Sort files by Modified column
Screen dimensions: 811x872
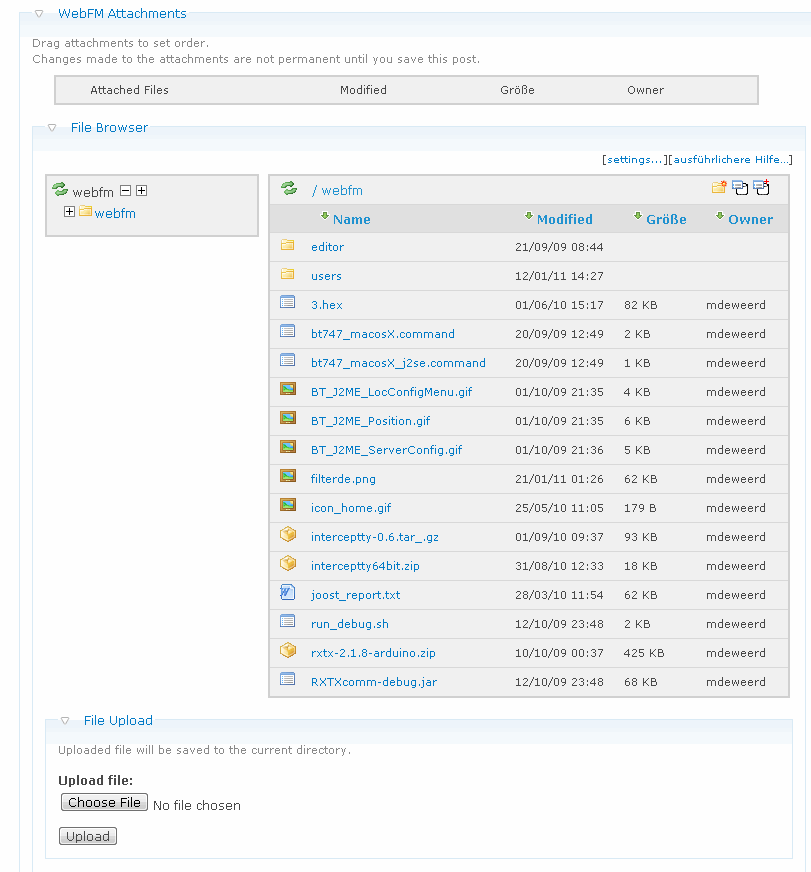pyautogui.click(x=564, y=219)
